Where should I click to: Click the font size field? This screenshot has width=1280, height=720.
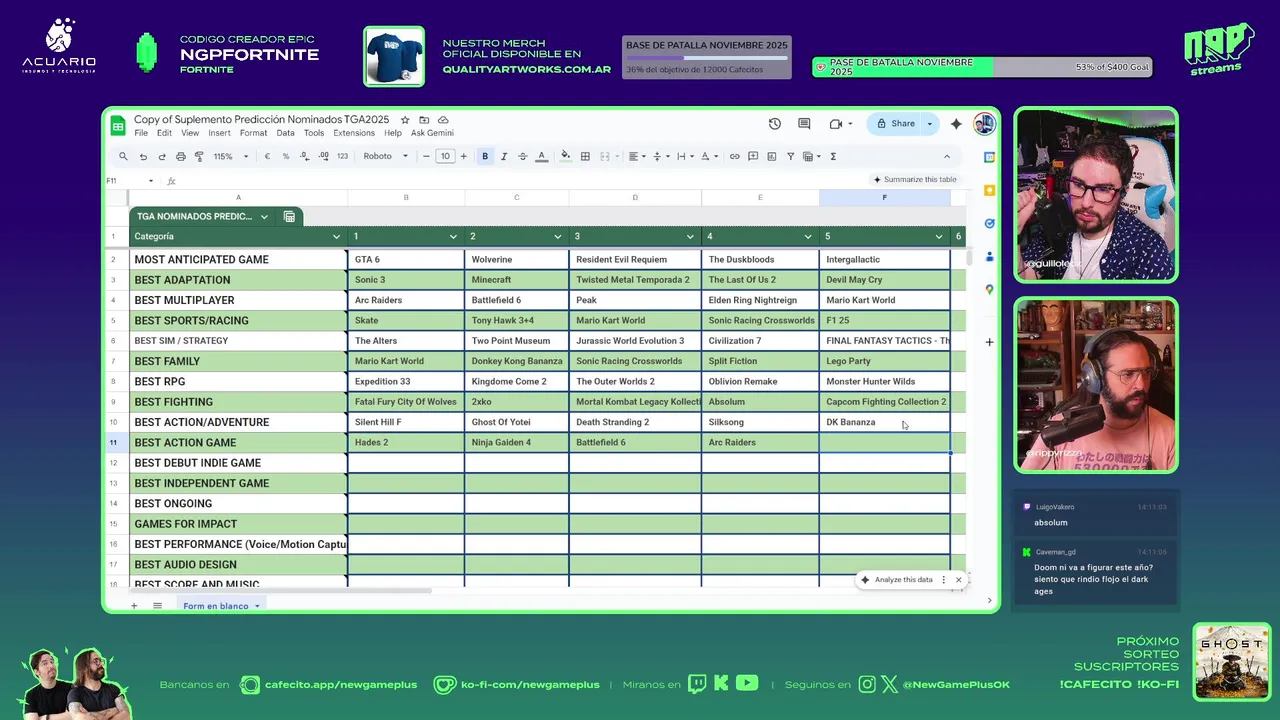coord(445,156)
